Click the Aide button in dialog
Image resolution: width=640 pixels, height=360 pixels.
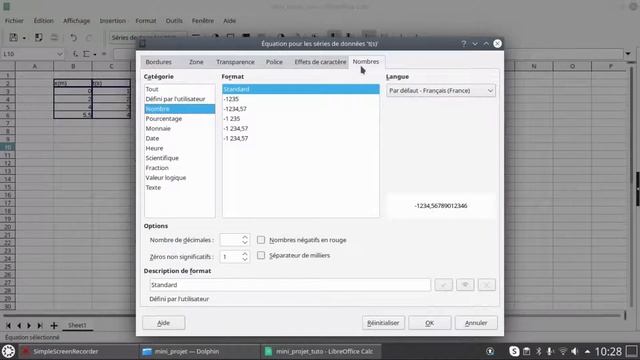pyautogui.click(x=163, y=323)
